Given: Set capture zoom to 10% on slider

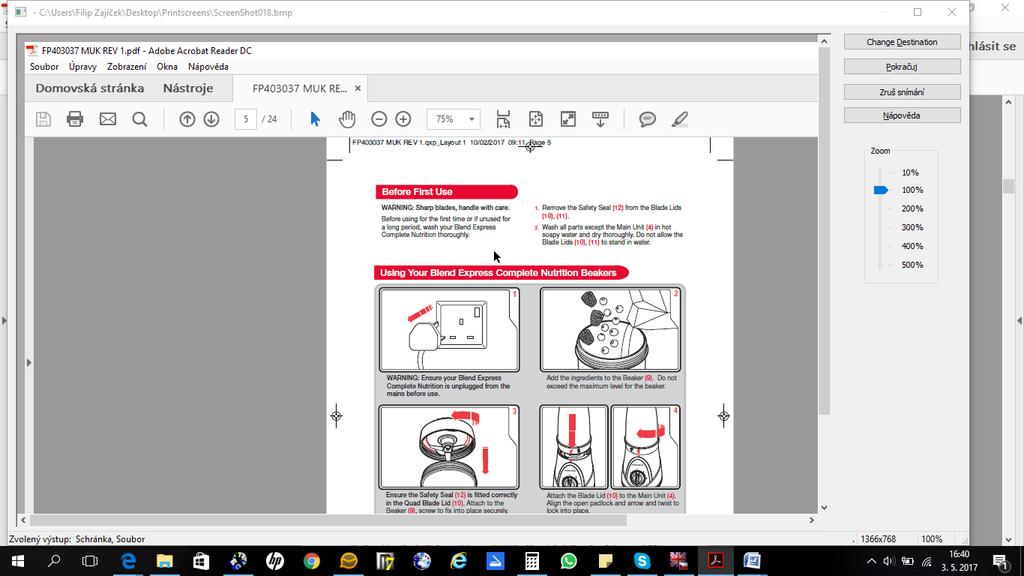Looking at the screenshot, I should coord(910,172).
